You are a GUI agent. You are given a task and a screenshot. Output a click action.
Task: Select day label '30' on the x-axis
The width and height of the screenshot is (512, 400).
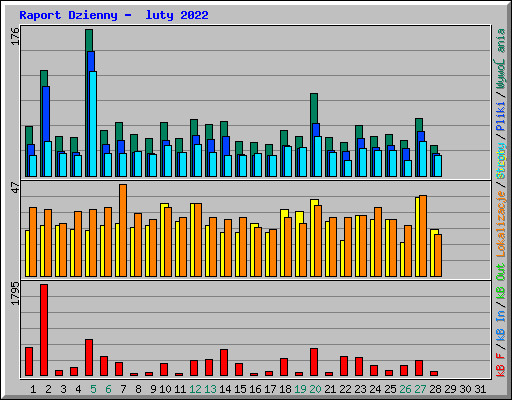pyautogui.click(x=465, y=389)
